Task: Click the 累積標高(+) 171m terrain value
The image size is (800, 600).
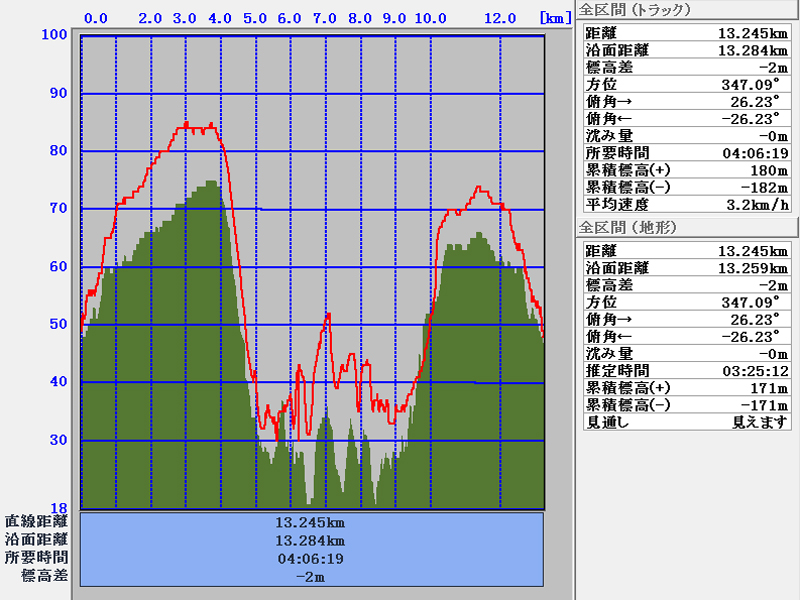Action: pos(766,388)
